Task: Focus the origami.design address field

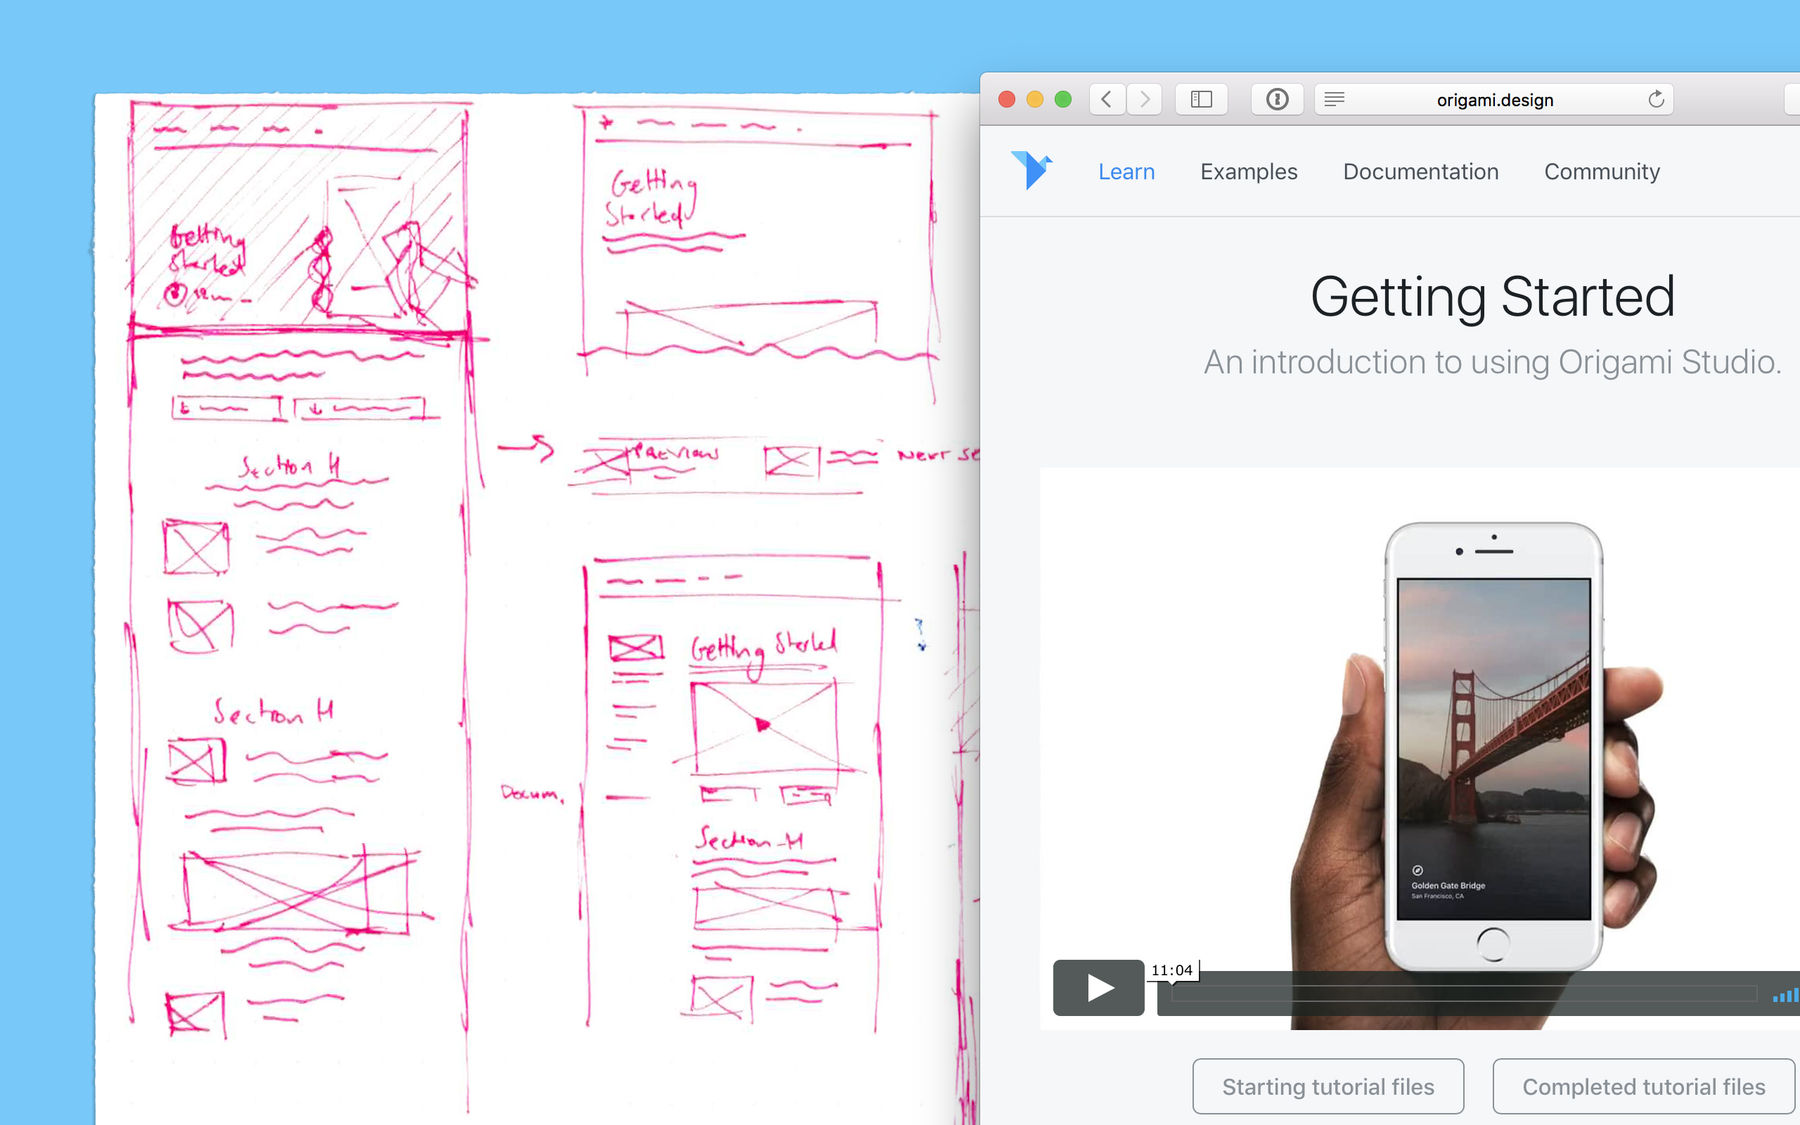Action: click(x=1494, y=99)
